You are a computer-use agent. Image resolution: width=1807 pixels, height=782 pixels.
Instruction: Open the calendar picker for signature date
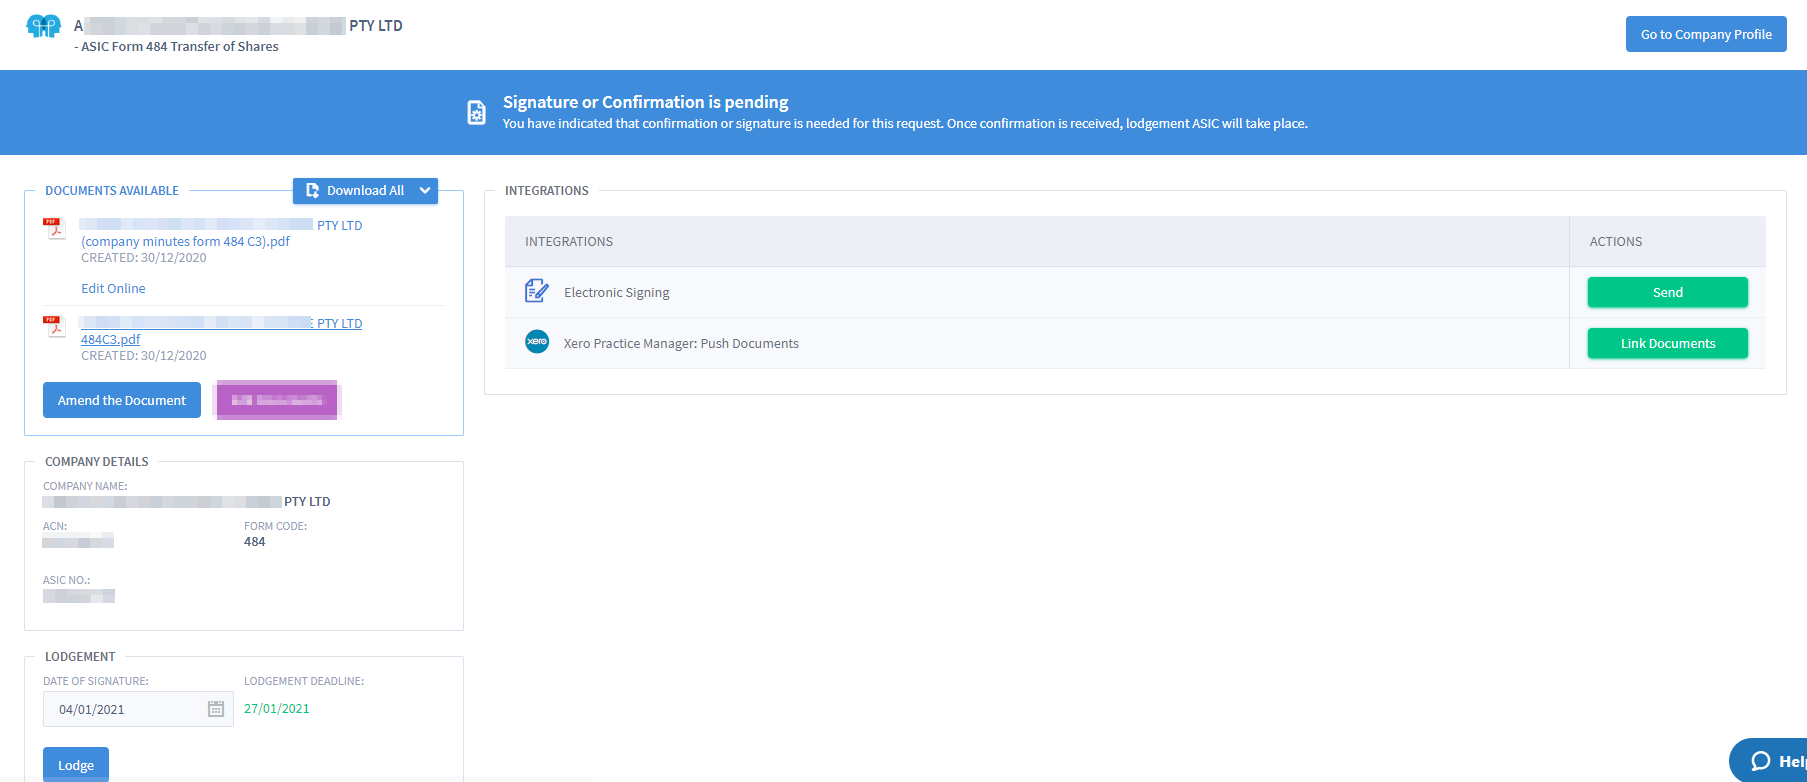(216, 709)
